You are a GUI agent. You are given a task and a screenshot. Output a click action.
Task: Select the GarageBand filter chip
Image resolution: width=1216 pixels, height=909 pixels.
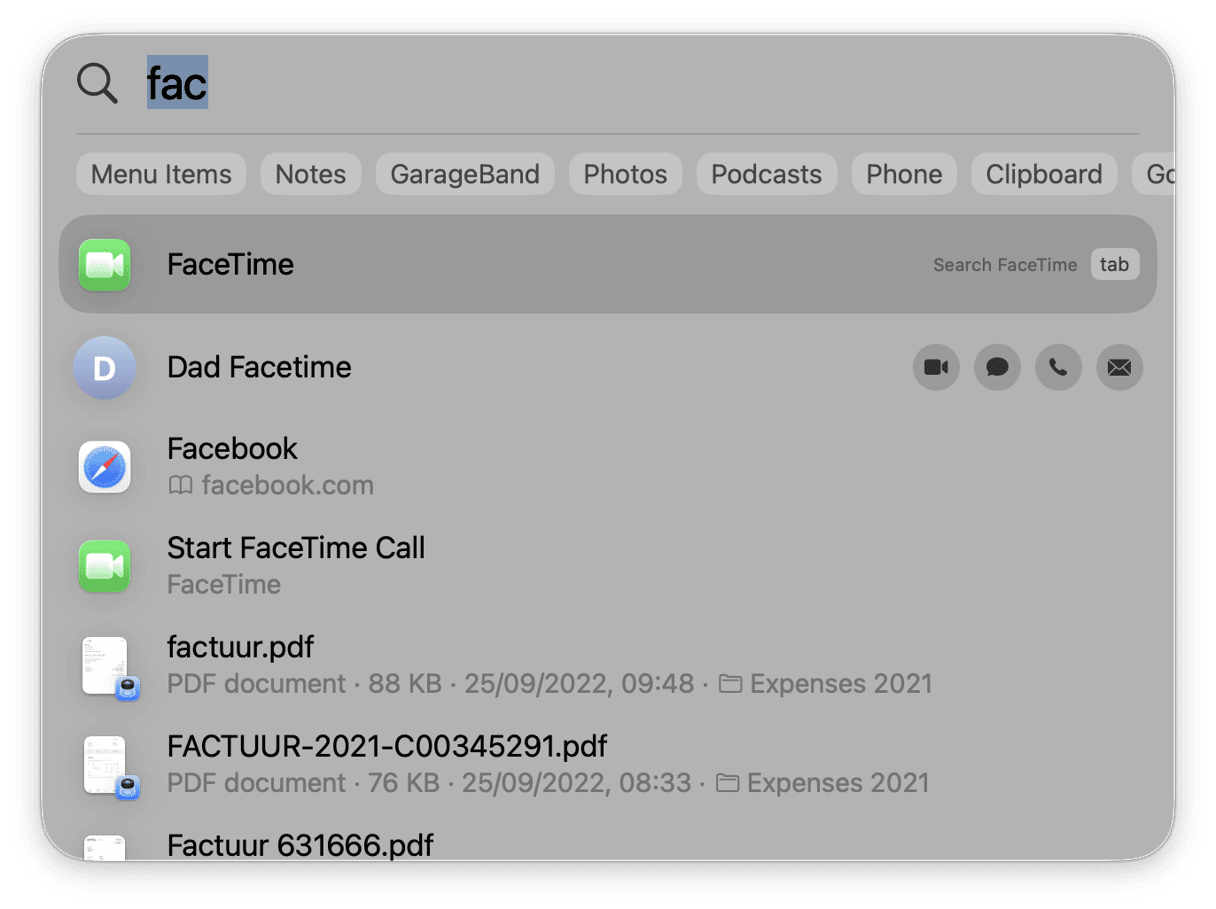pyautogui.click(x=465, y=174)
